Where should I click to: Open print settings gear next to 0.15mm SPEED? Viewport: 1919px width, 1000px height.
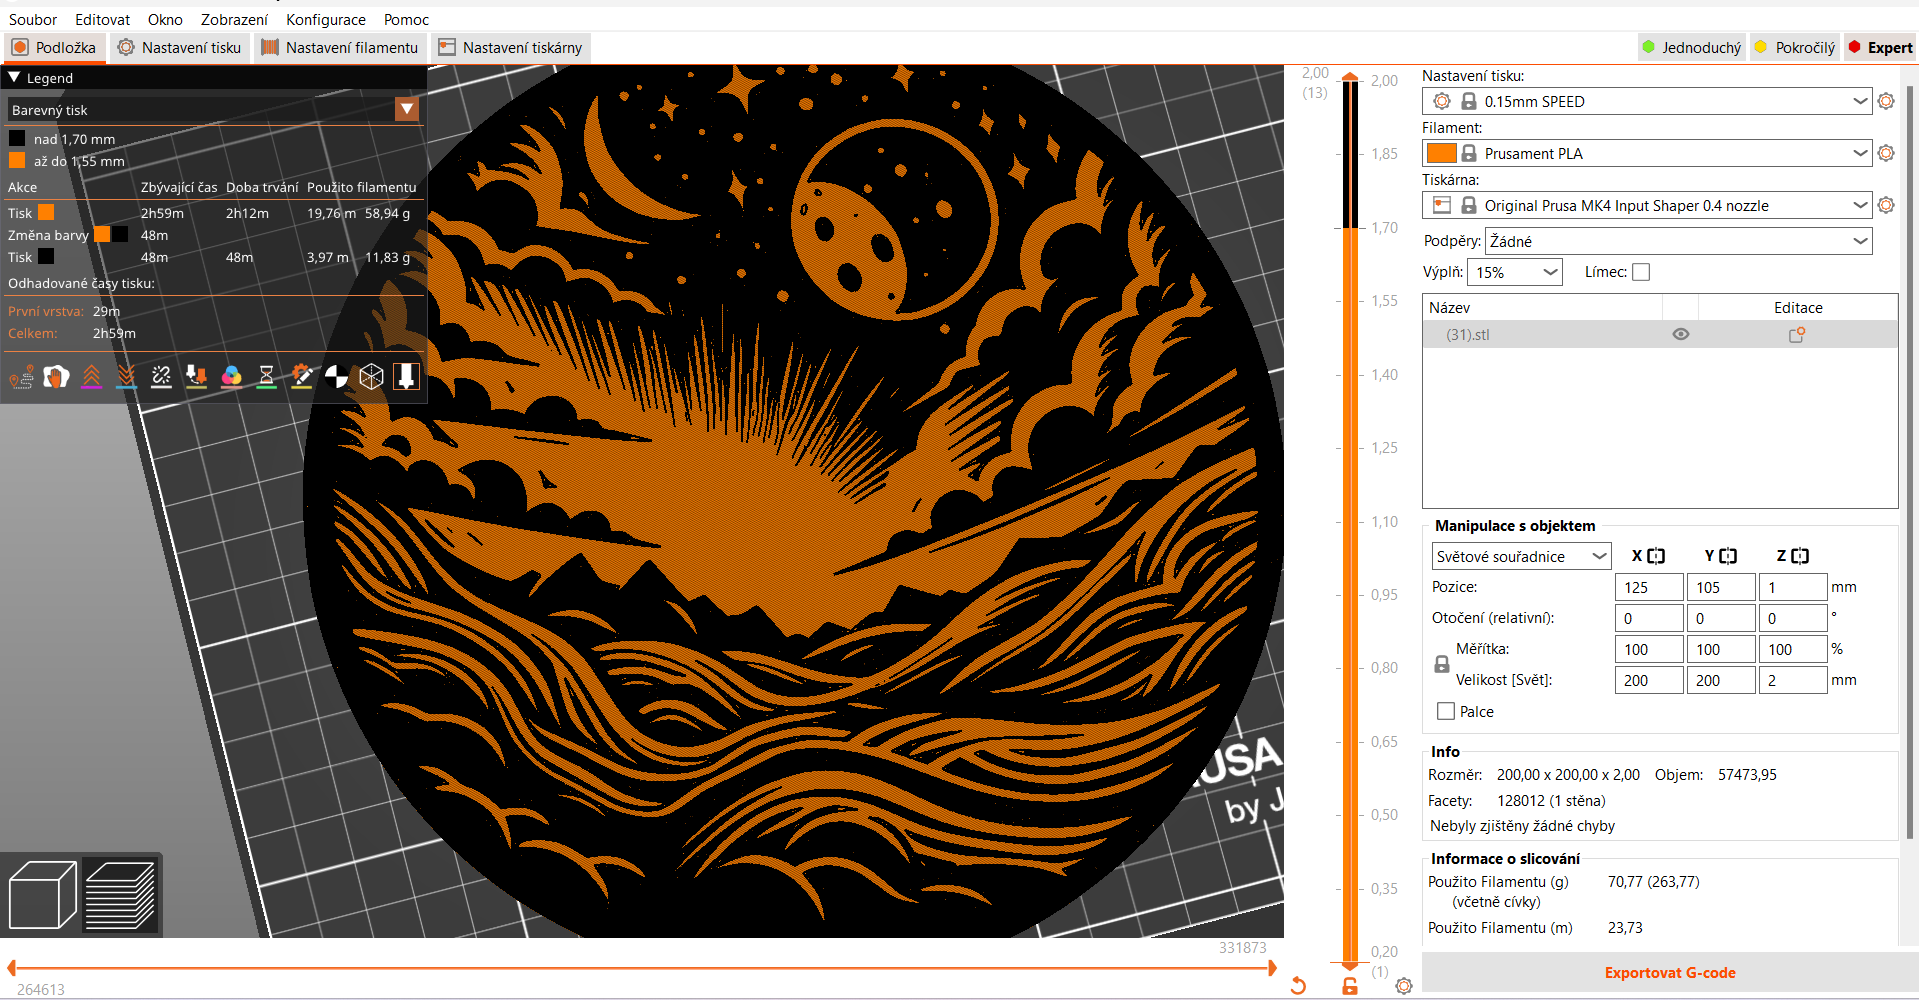pos(1886,101)
